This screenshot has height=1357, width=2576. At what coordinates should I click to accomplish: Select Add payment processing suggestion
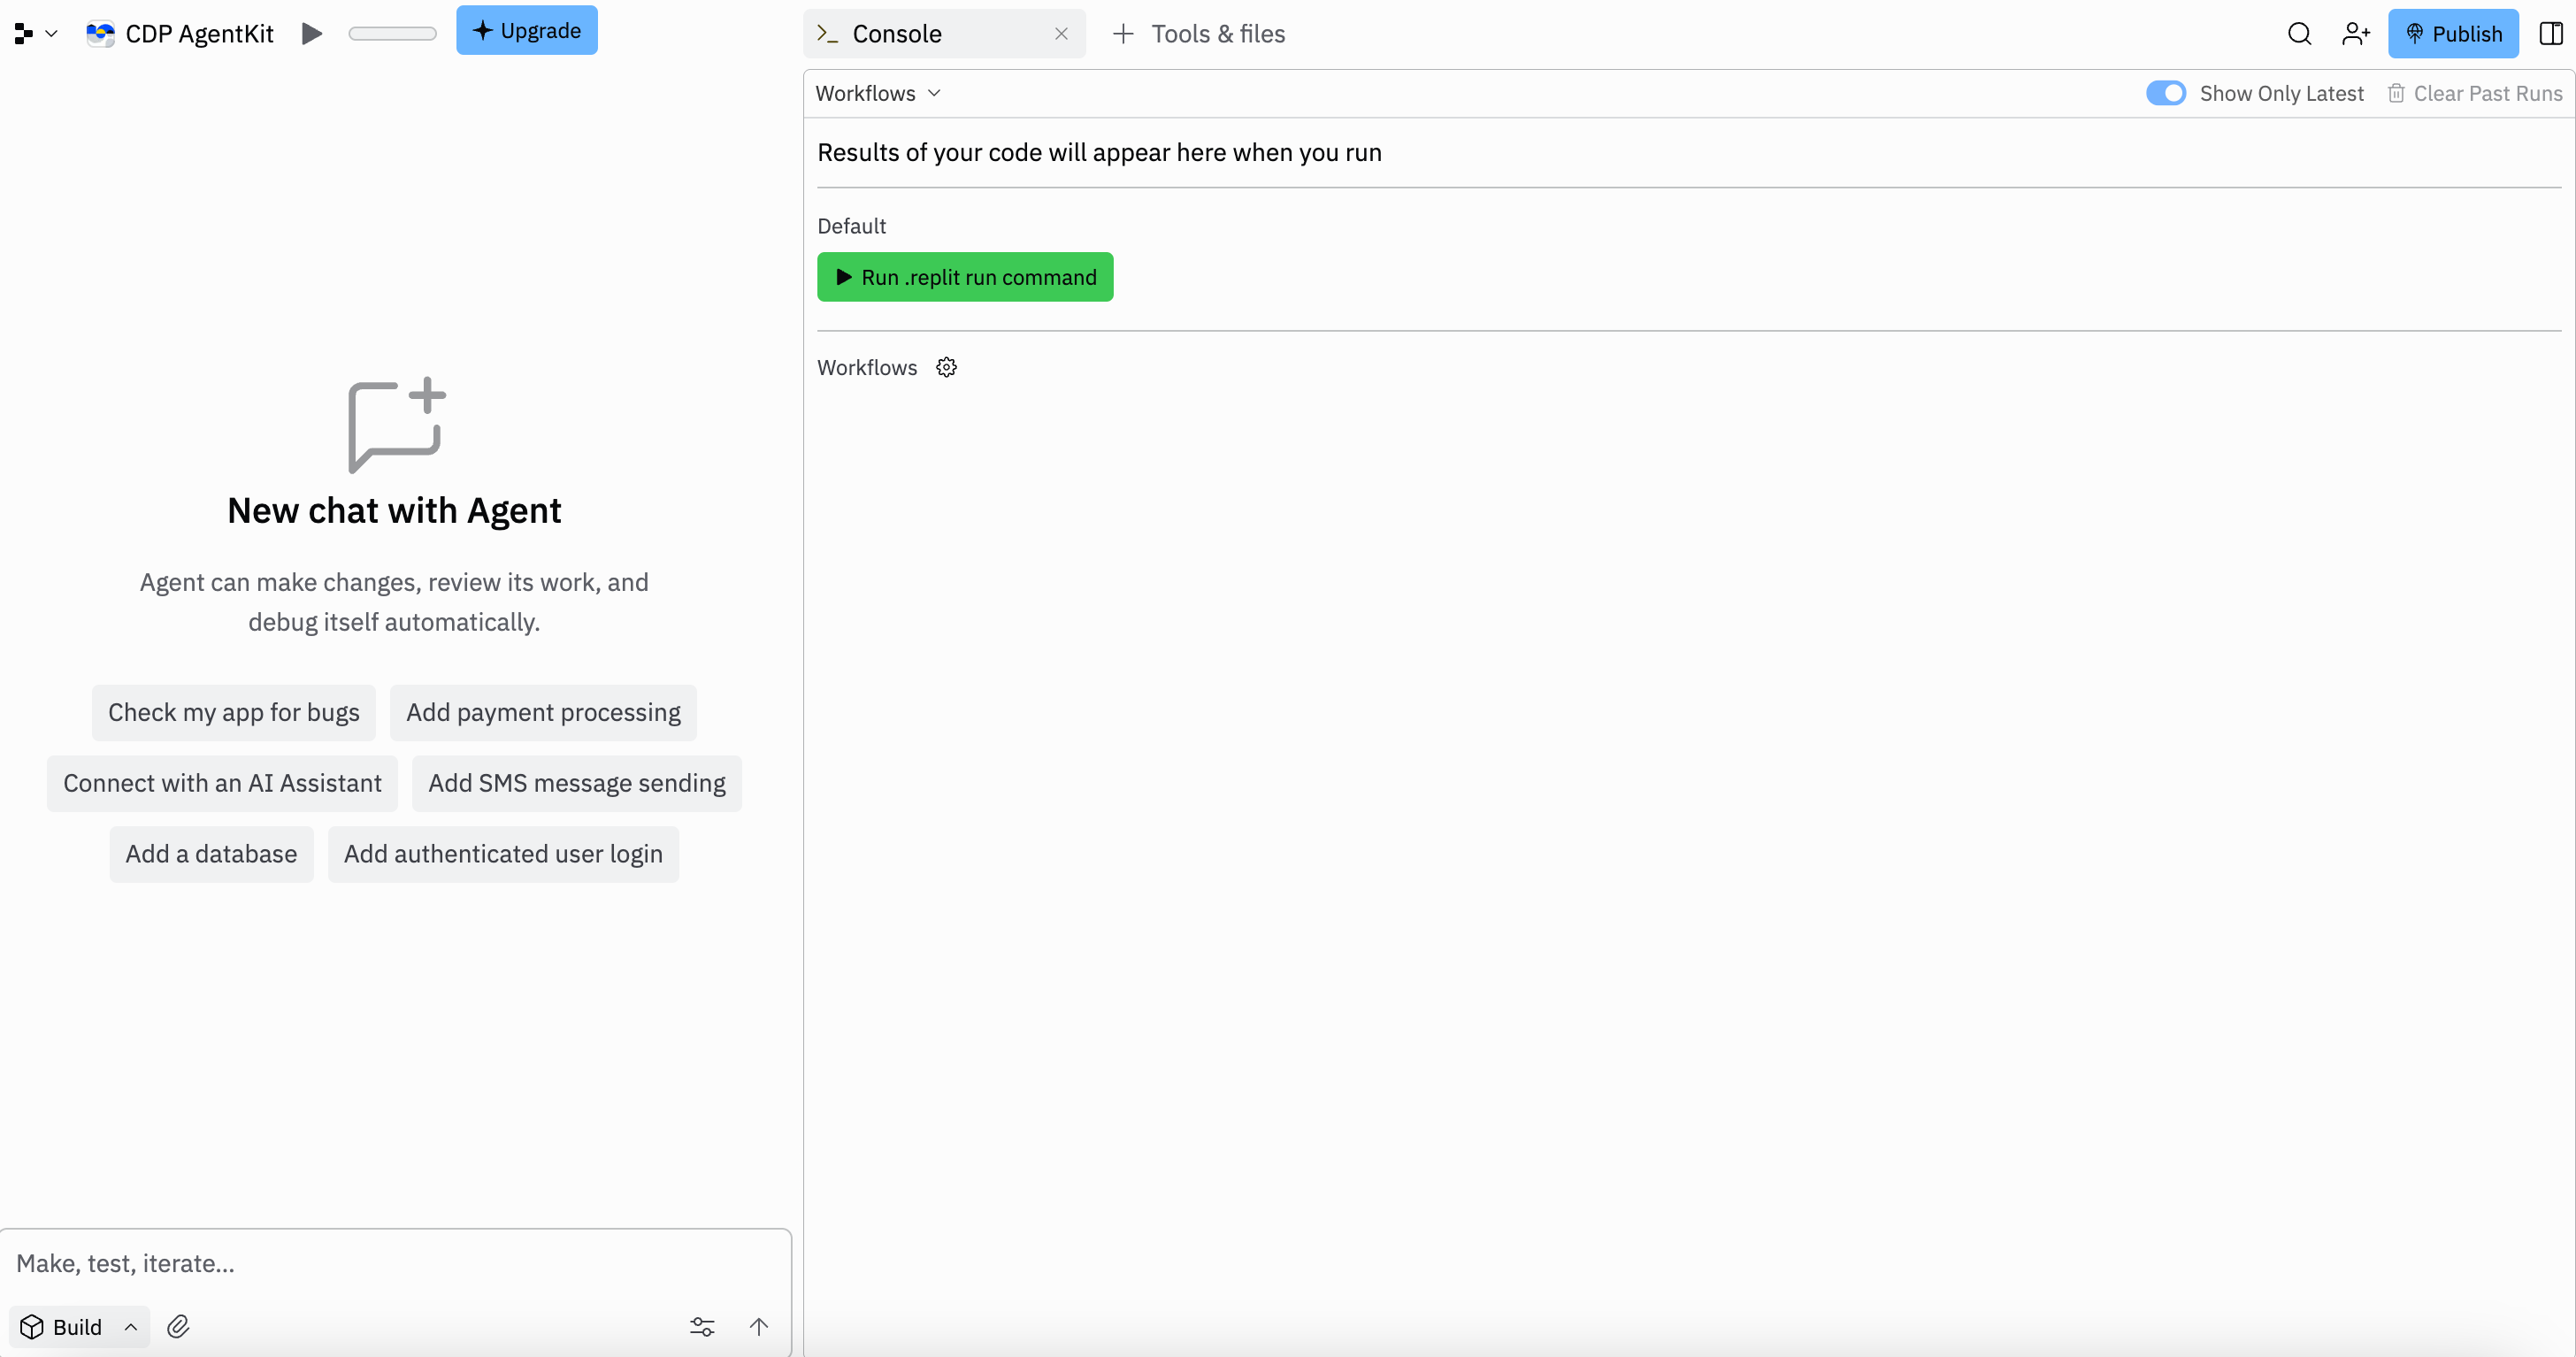point(543,712)
